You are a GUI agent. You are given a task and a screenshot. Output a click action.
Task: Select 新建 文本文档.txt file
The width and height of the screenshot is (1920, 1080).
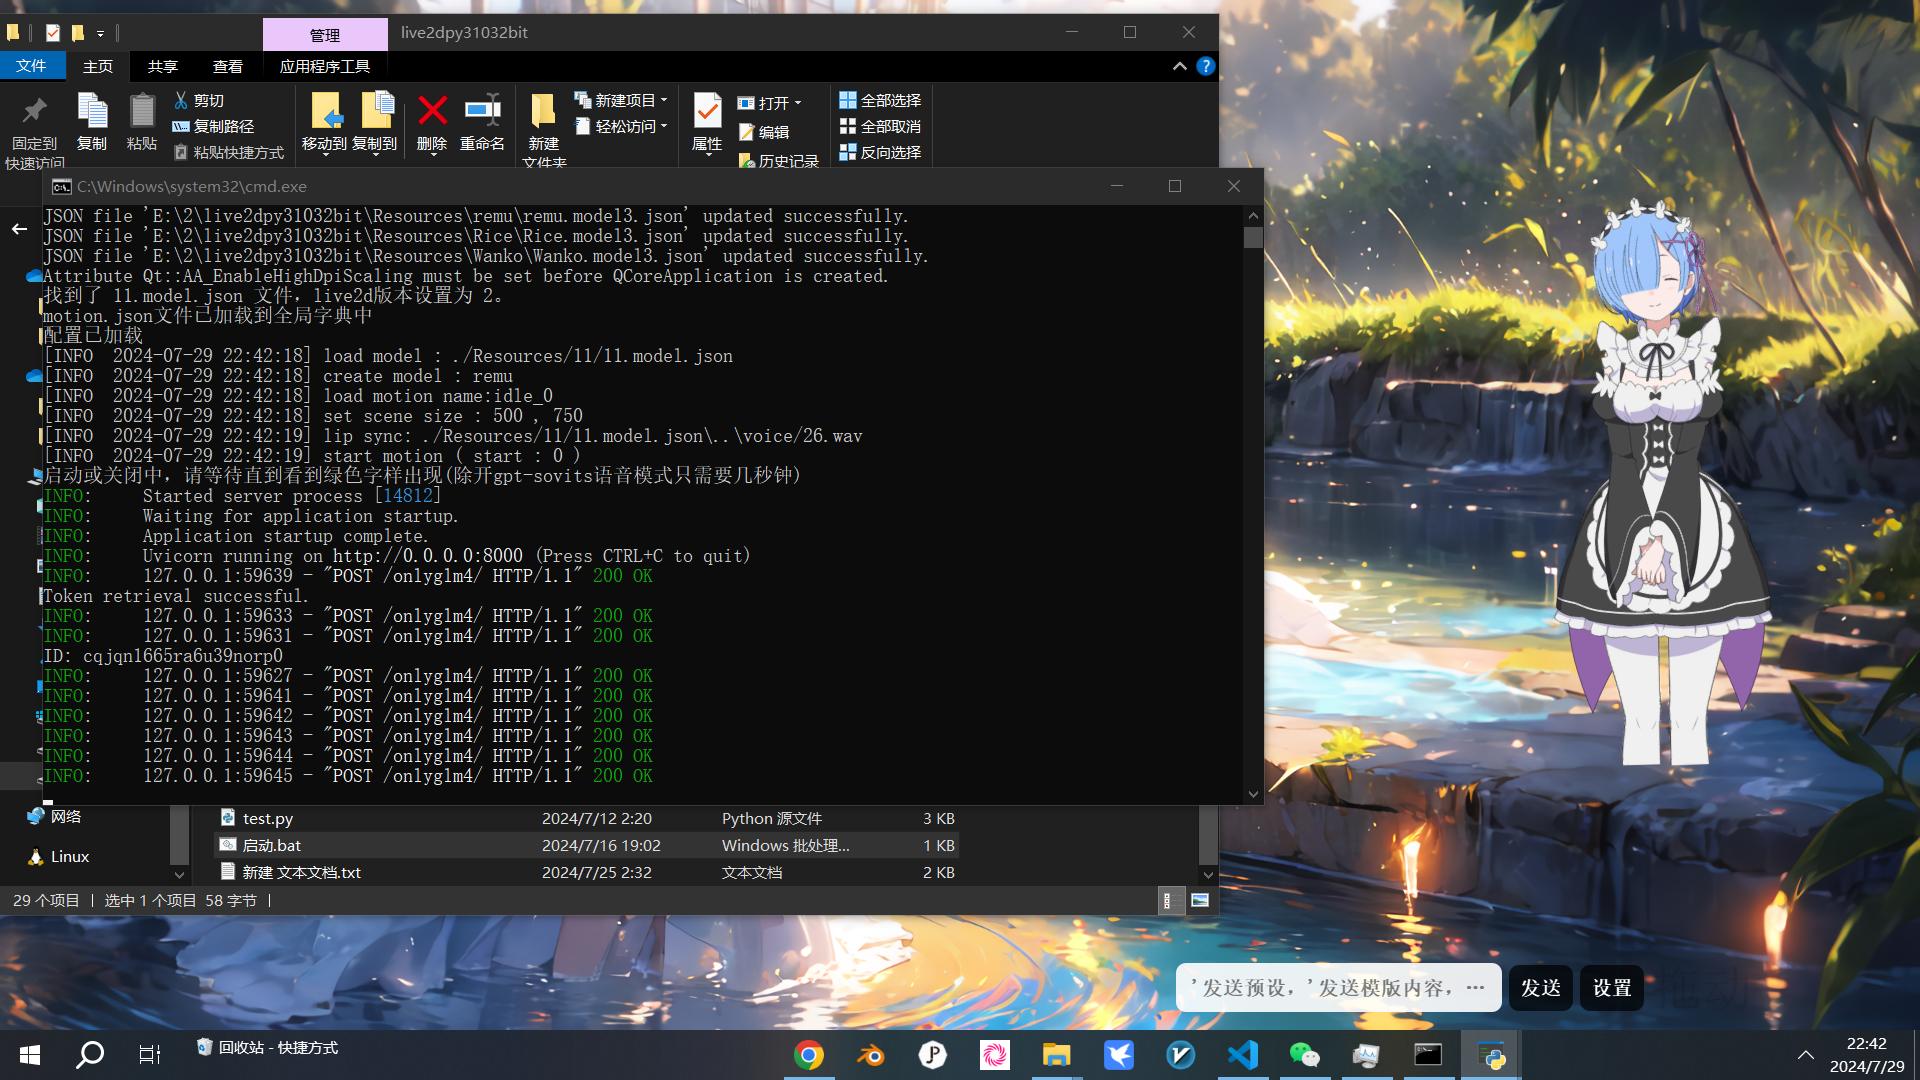tap(587, 873)
